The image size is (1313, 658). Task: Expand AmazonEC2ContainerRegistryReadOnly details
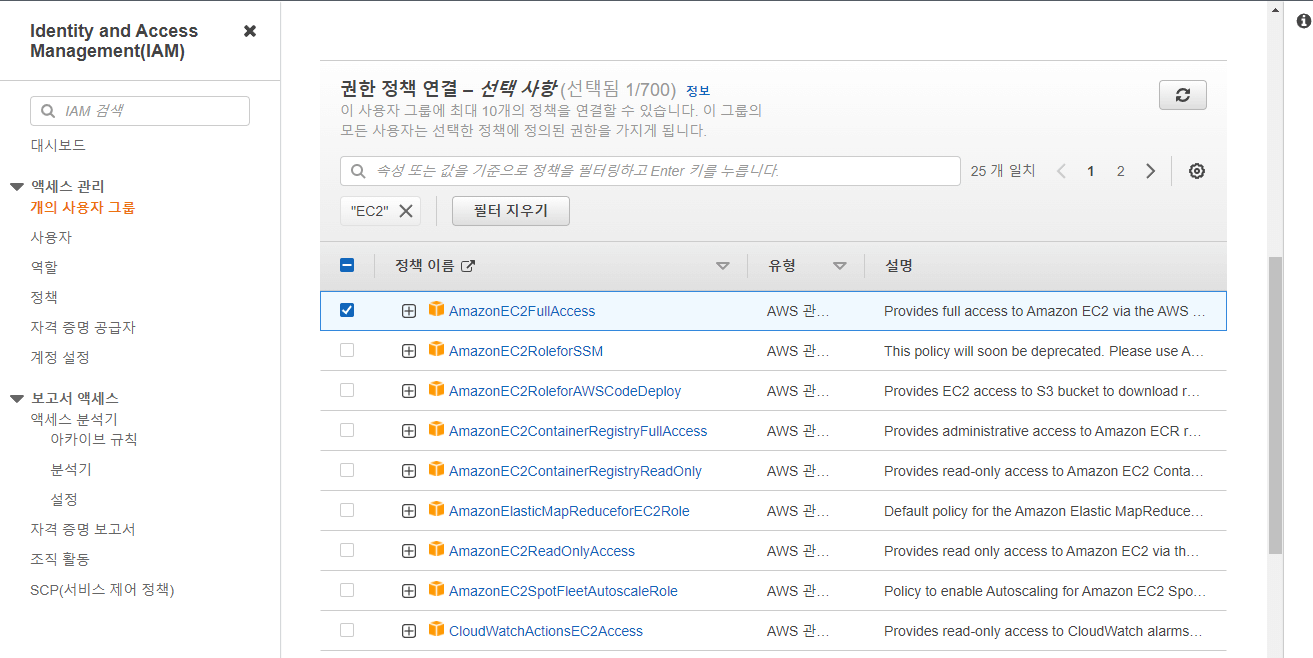coord(409,471)
